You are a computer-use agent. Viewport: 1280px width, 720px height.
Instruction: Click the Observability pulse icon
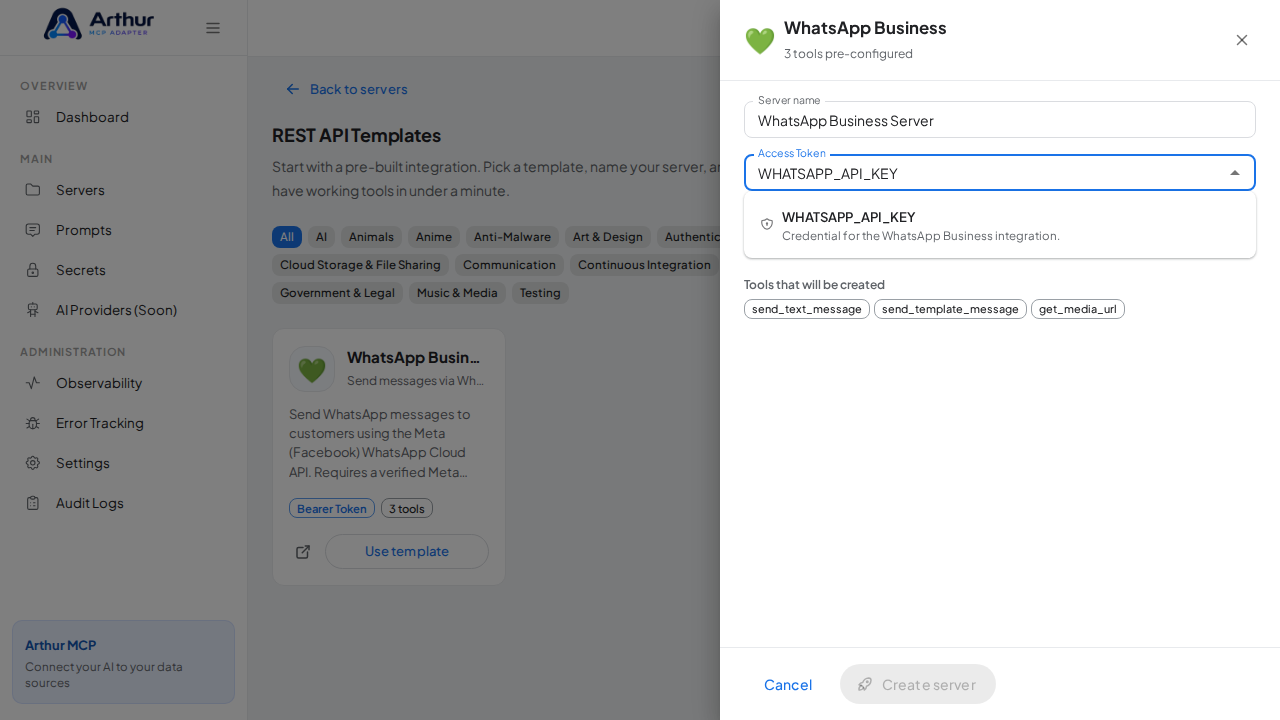click(33, 383)
